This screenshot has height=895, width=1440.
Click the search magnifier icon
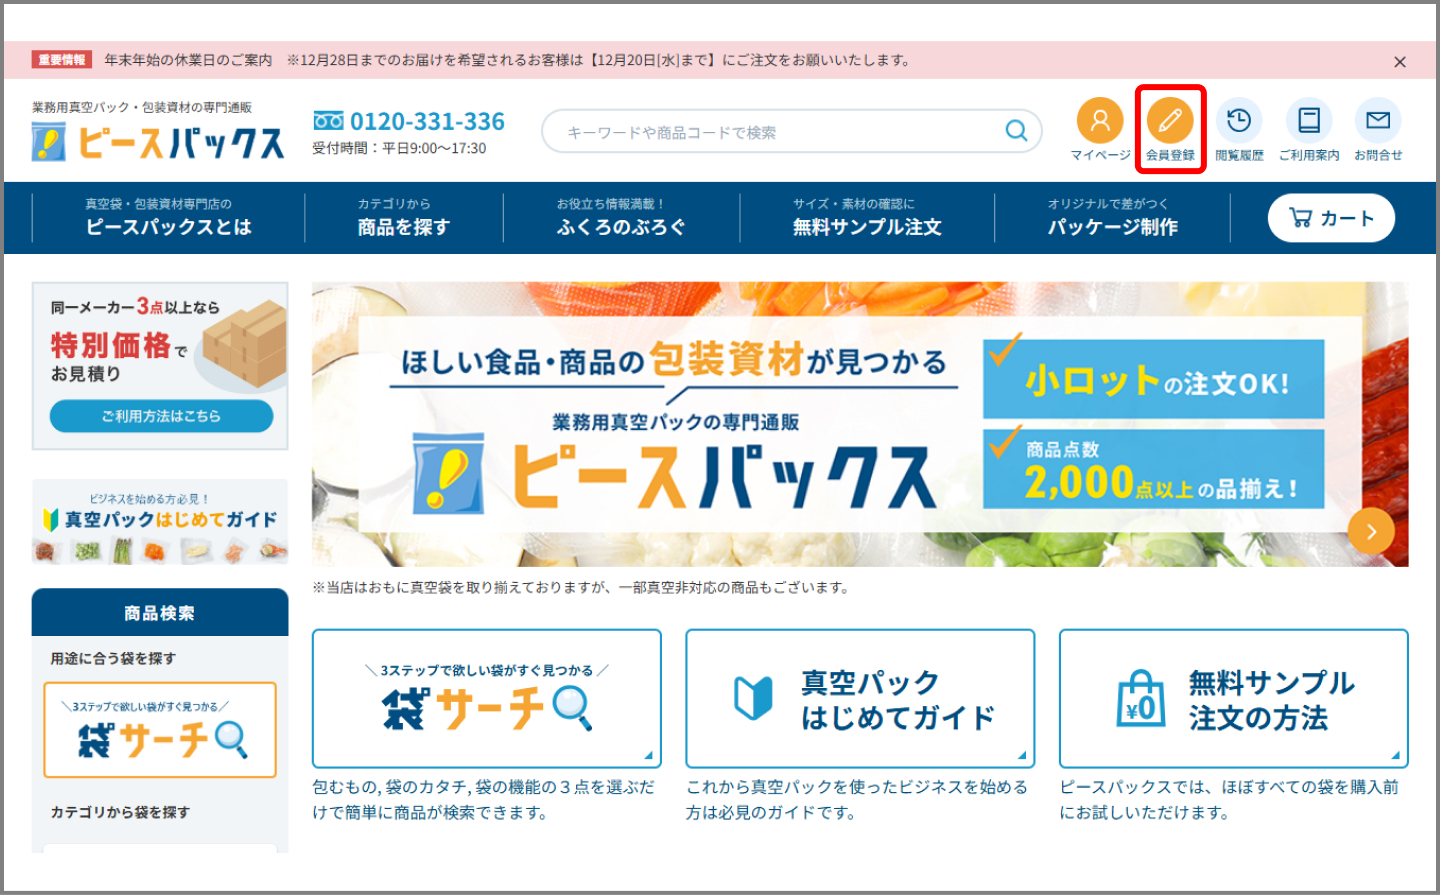coord(1015,131)
